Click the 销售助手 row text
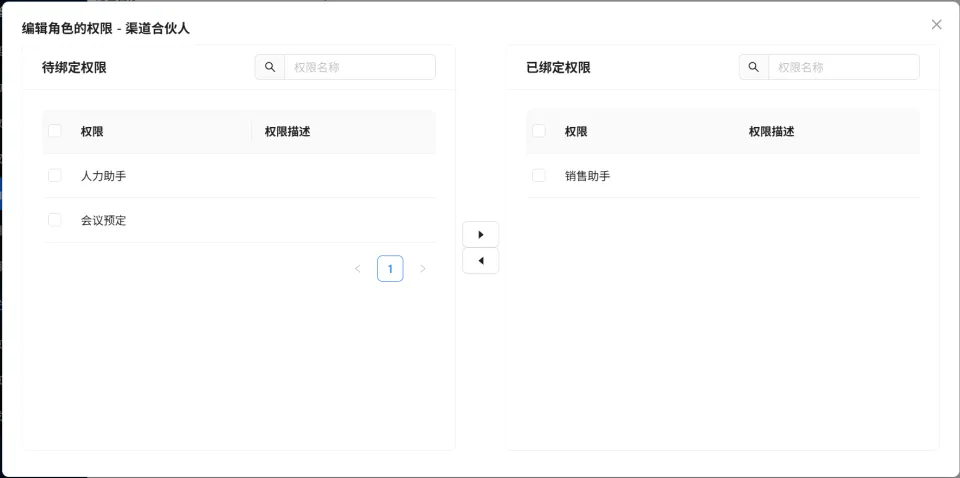960x478 pixels. click(587, 176)
